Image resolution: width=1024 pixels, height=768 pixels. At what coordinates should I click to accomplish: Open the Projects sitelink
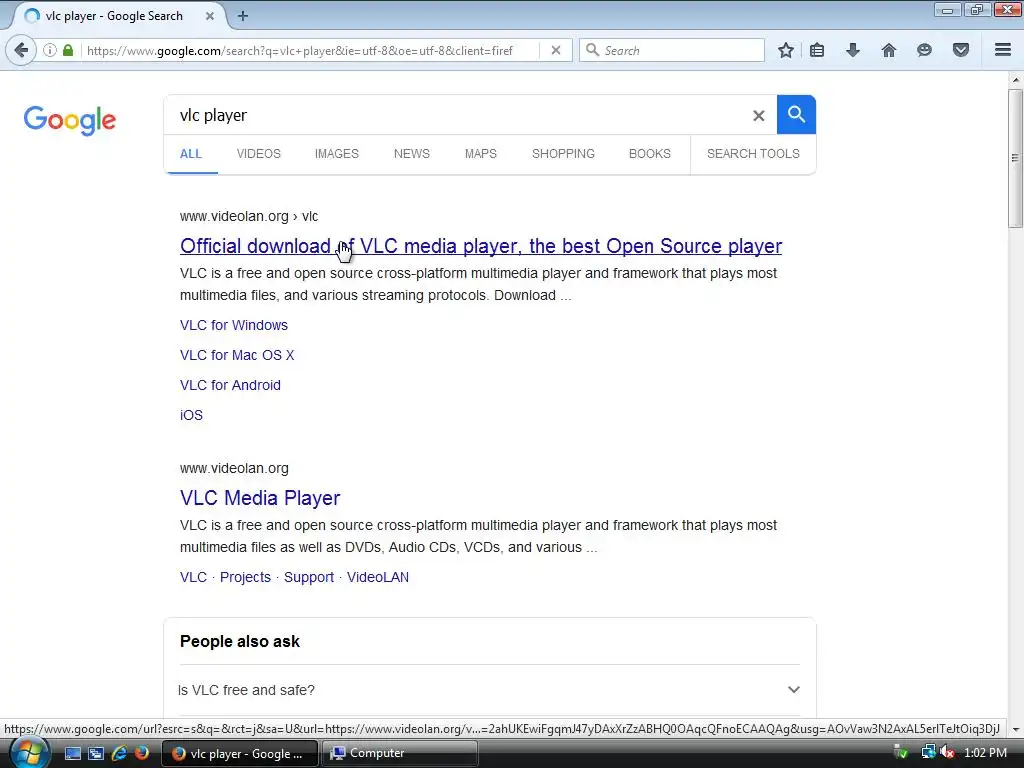coord(245,577)
